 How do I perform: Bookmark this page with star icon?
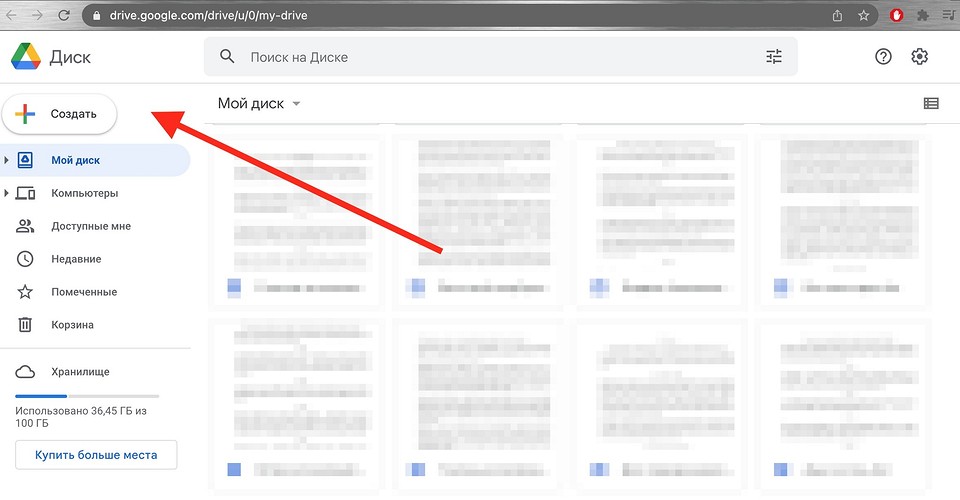tap(864, 16)
